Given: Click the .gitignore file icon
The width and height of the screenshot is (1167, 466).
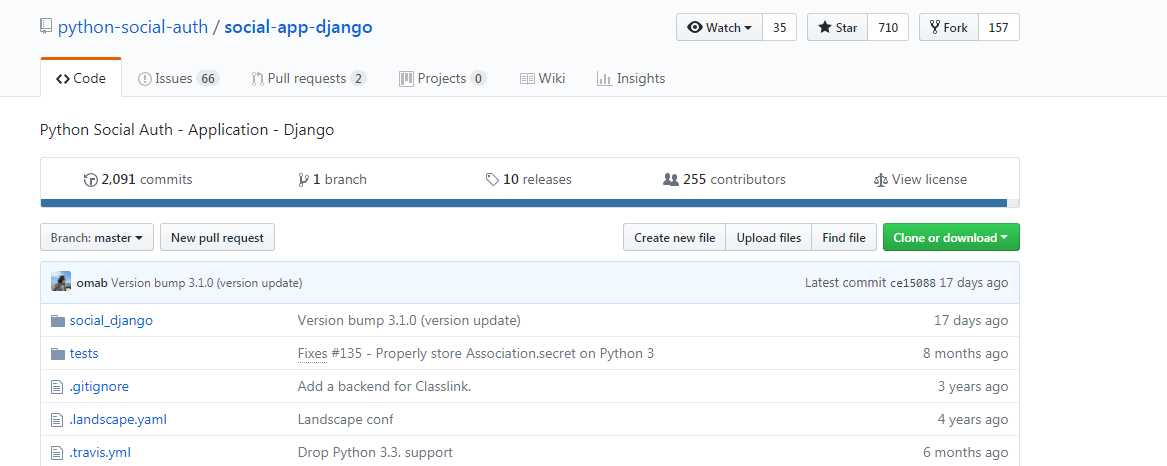Looking at the screenshot, I should pyautogui.click(x=57, y=387).
